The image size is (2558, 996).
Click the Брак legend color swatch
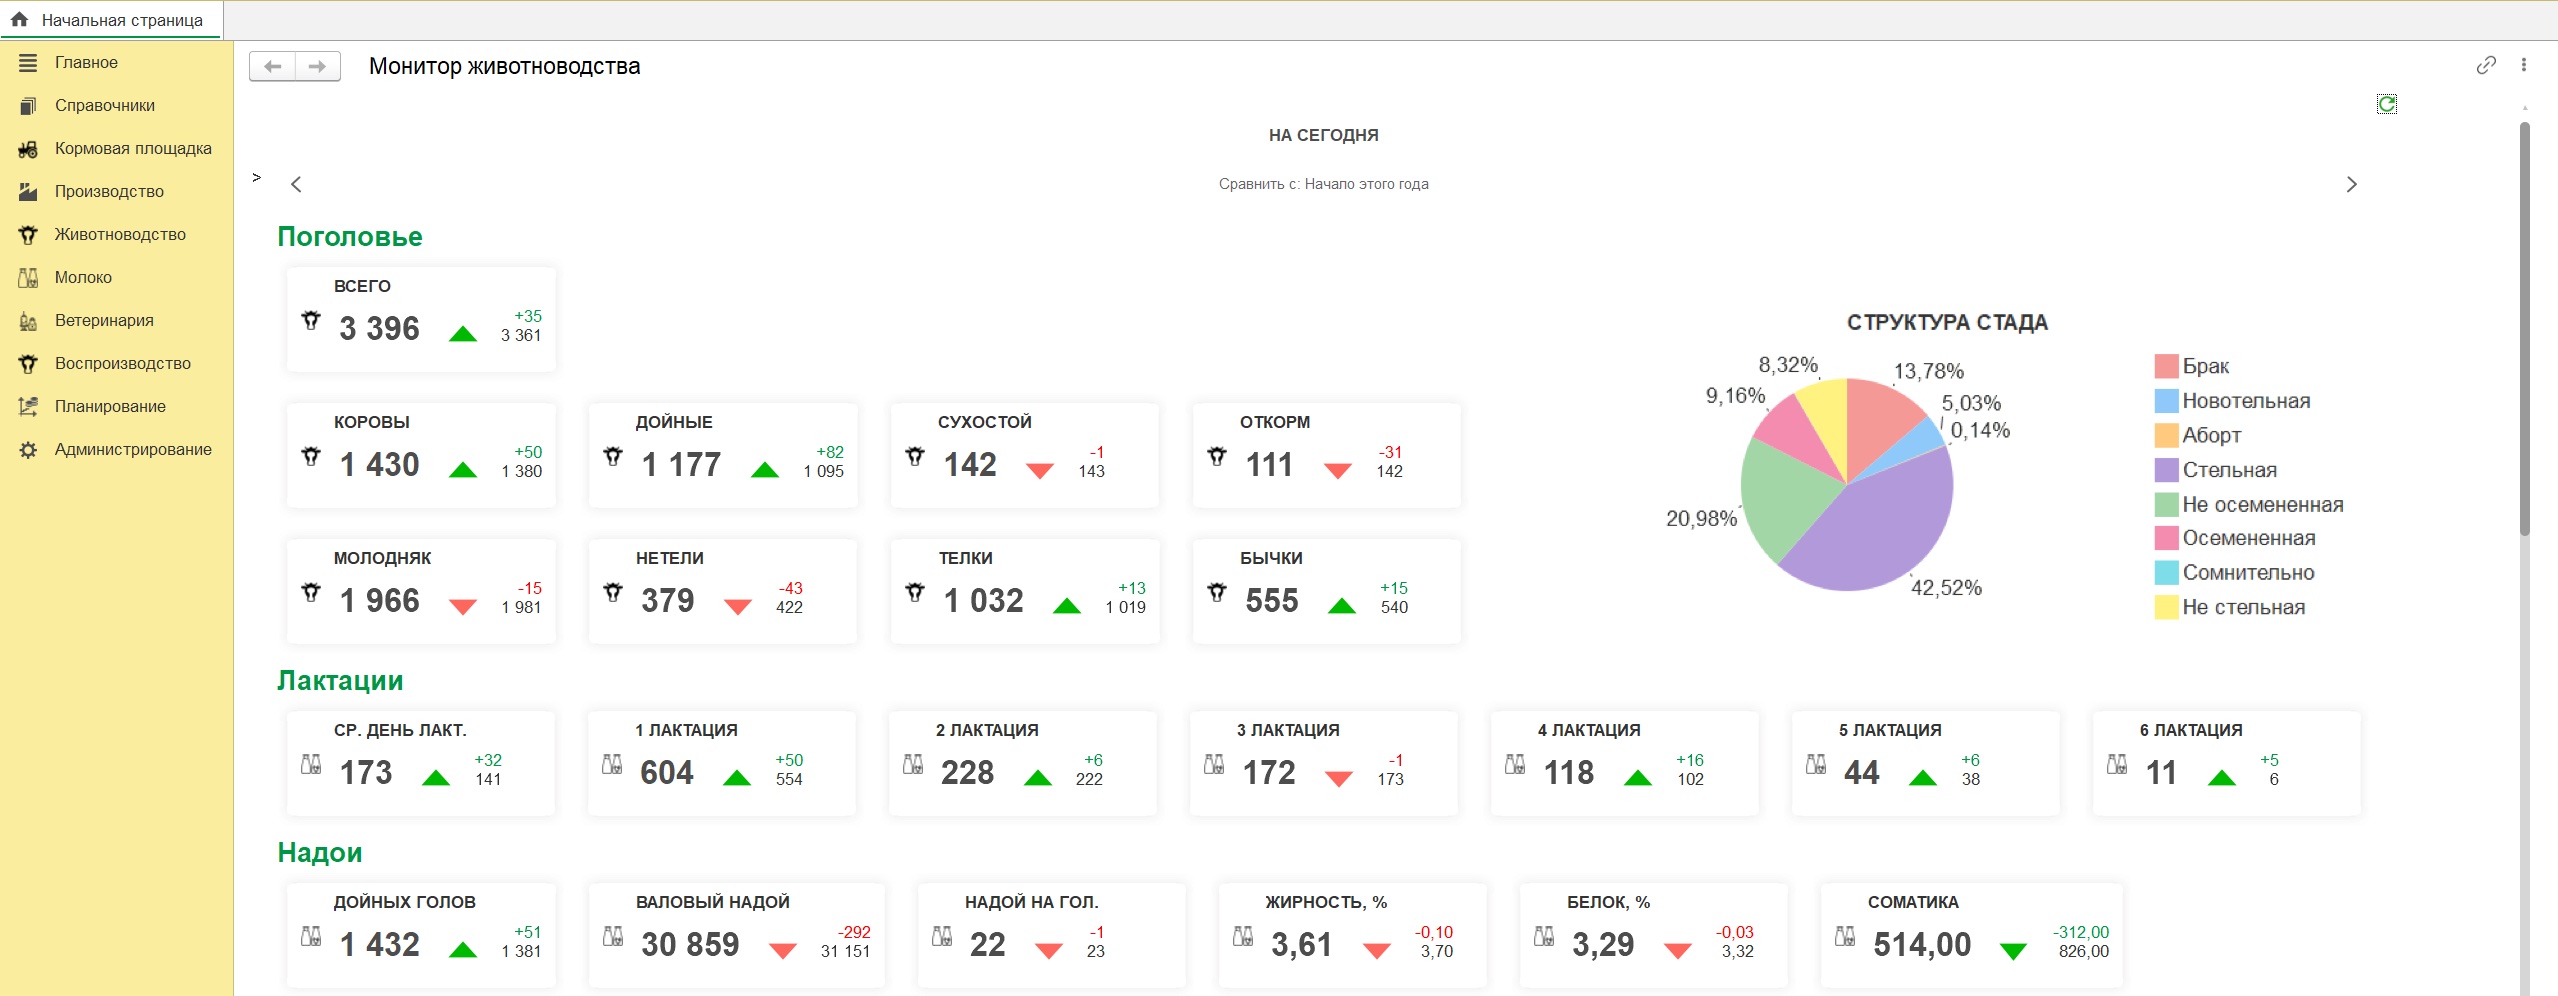tap(2166, 366)
